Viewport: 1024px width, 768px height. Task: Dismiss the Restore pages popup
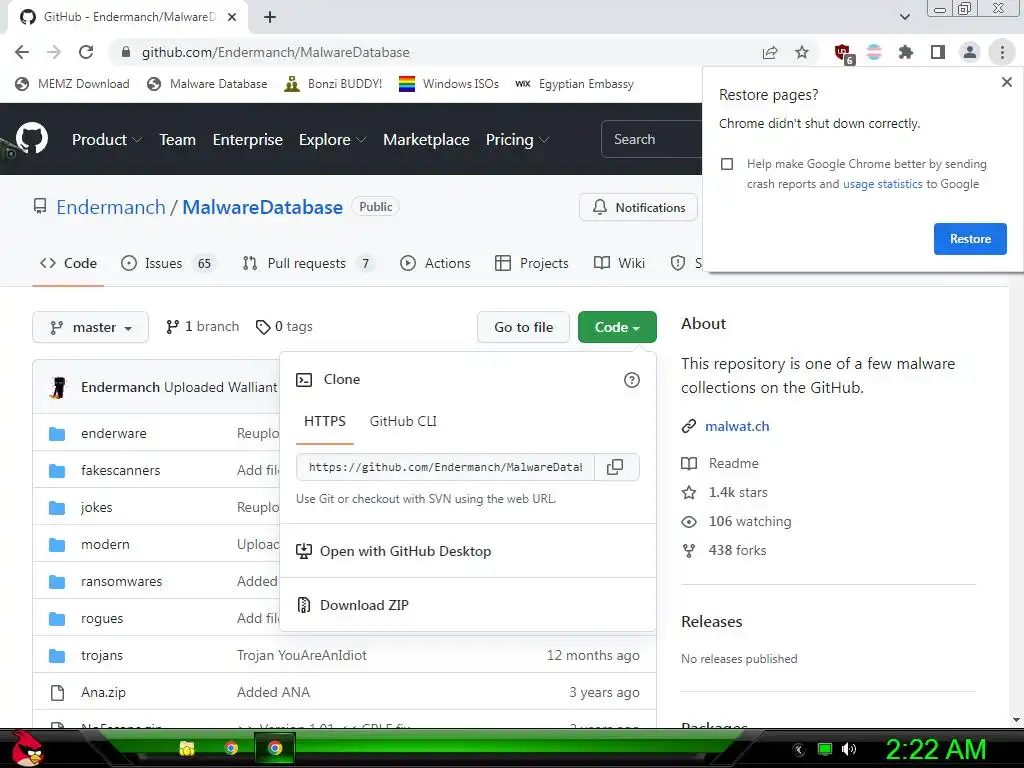[1006, 82]
